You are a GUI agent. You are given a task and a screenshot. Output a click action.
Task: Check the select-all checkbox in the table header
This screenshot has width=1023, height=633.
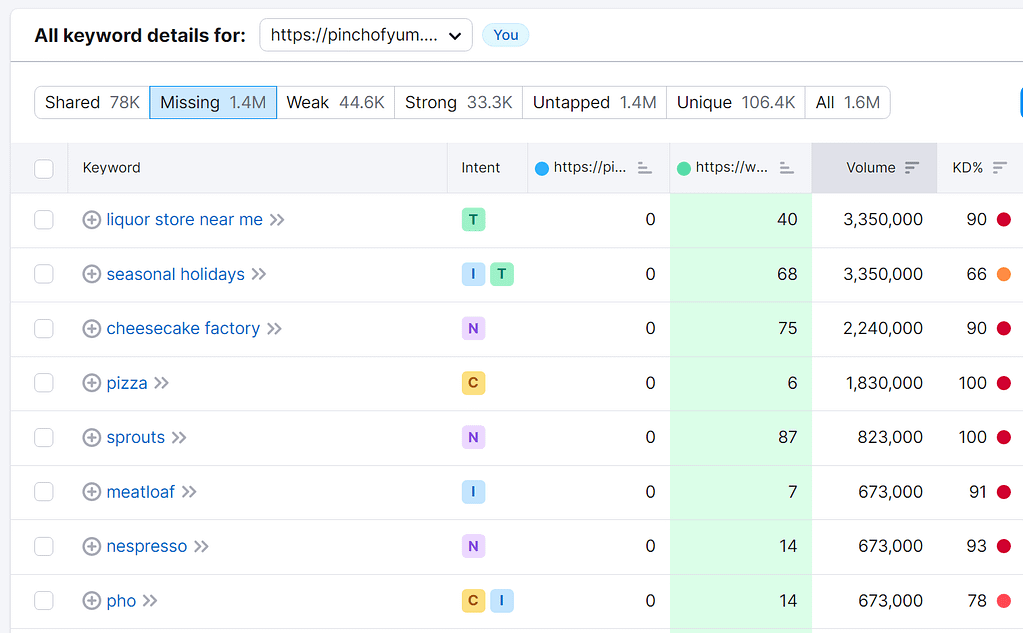(44, 167)
